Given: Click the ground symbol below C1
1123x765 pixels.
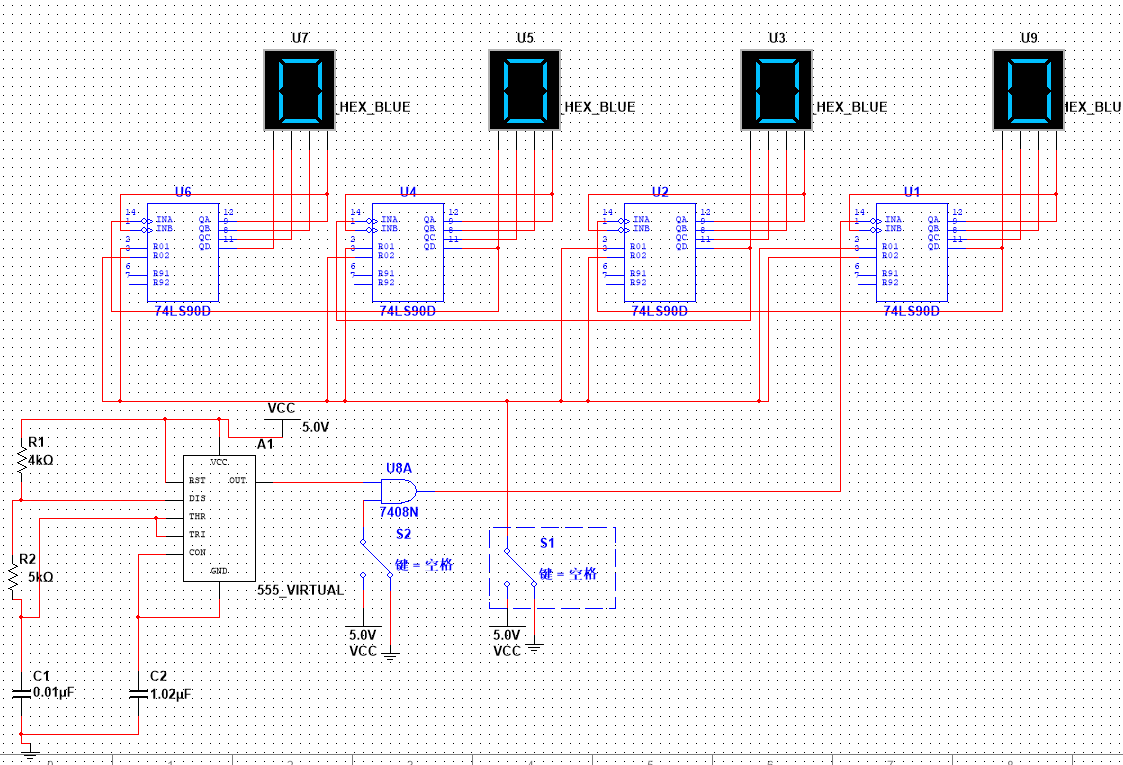Looking at the screenshot, I should tap(30, 751).
